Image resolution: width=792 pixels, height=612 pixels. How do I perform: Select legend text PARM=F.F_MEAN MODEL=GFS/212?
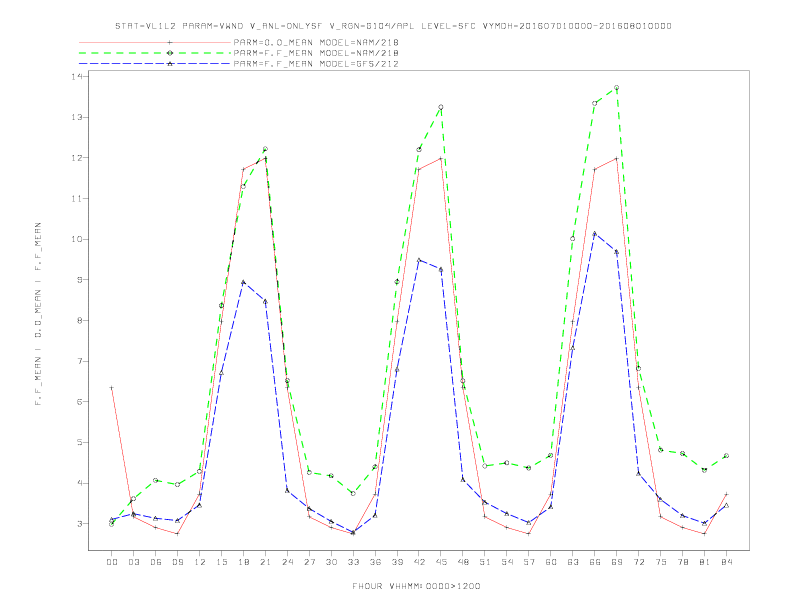pyautogui.click(x=316, y=64)
